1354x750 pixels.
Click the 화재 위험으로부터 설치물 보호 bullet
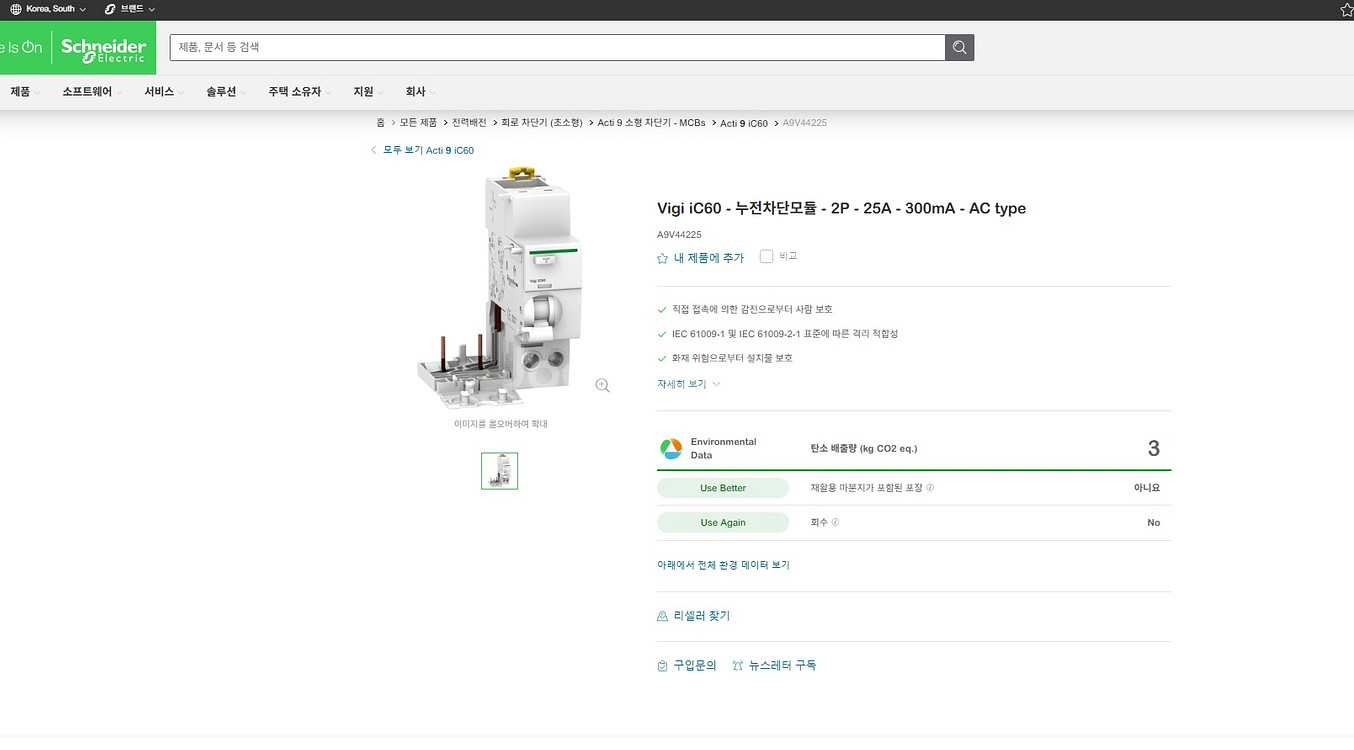click(x=732, y=358)
